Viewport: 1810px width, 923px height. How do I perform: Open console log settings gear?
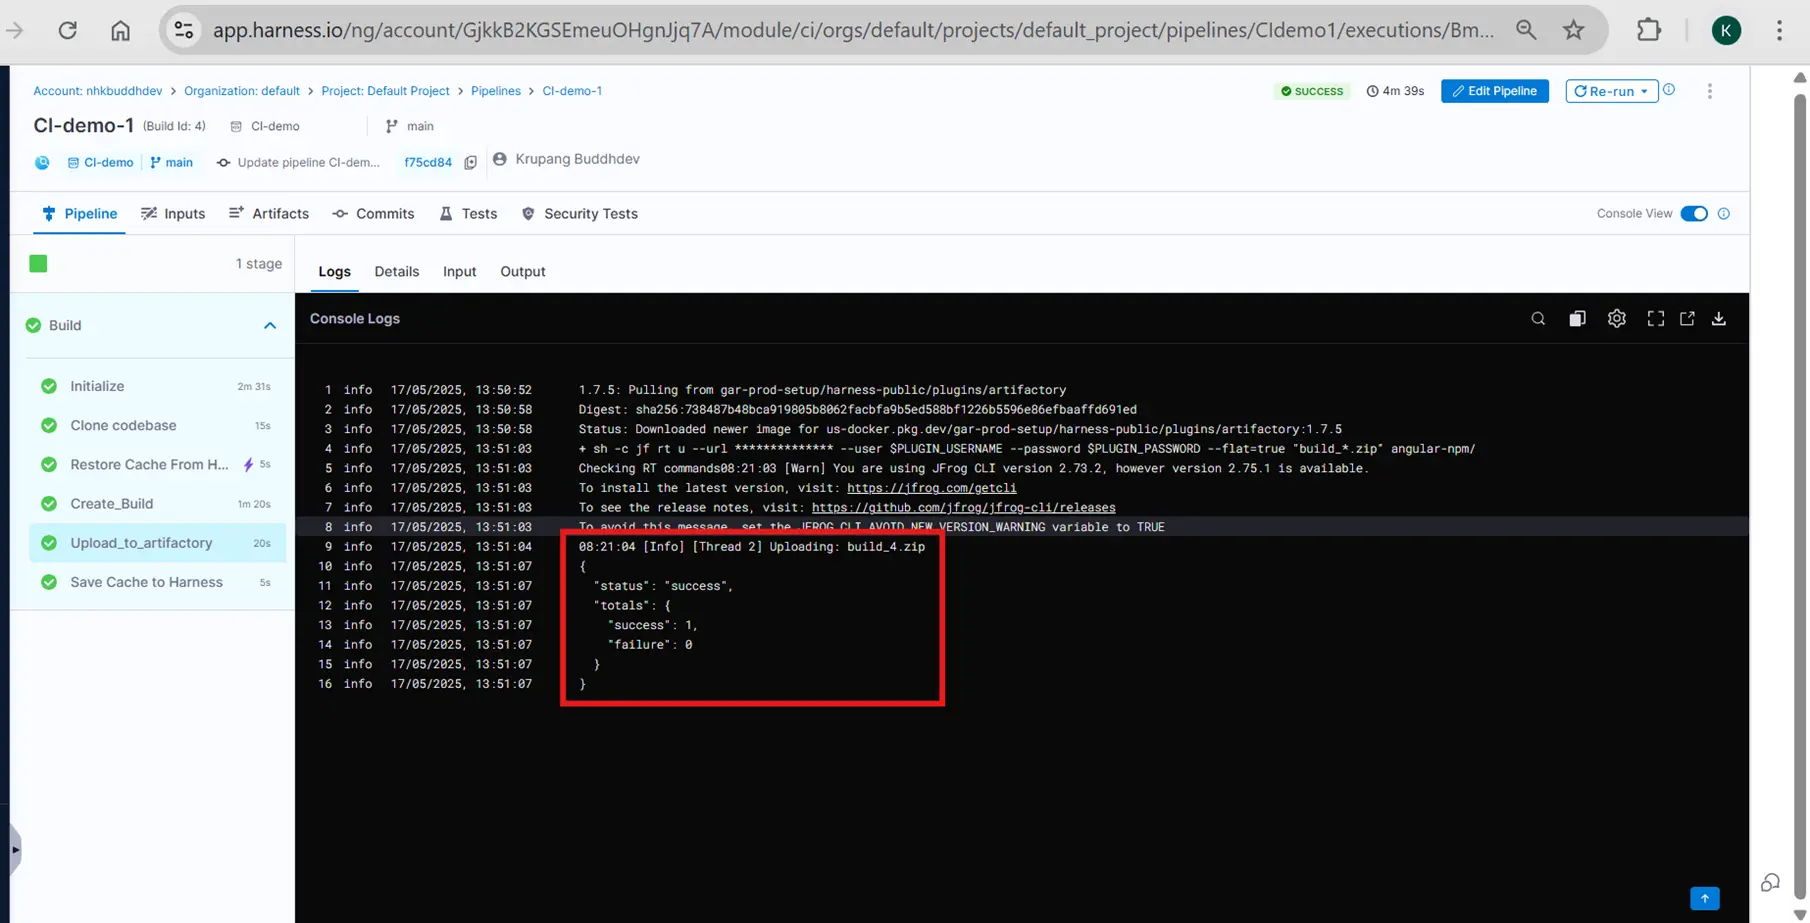tap(1617, 319)
